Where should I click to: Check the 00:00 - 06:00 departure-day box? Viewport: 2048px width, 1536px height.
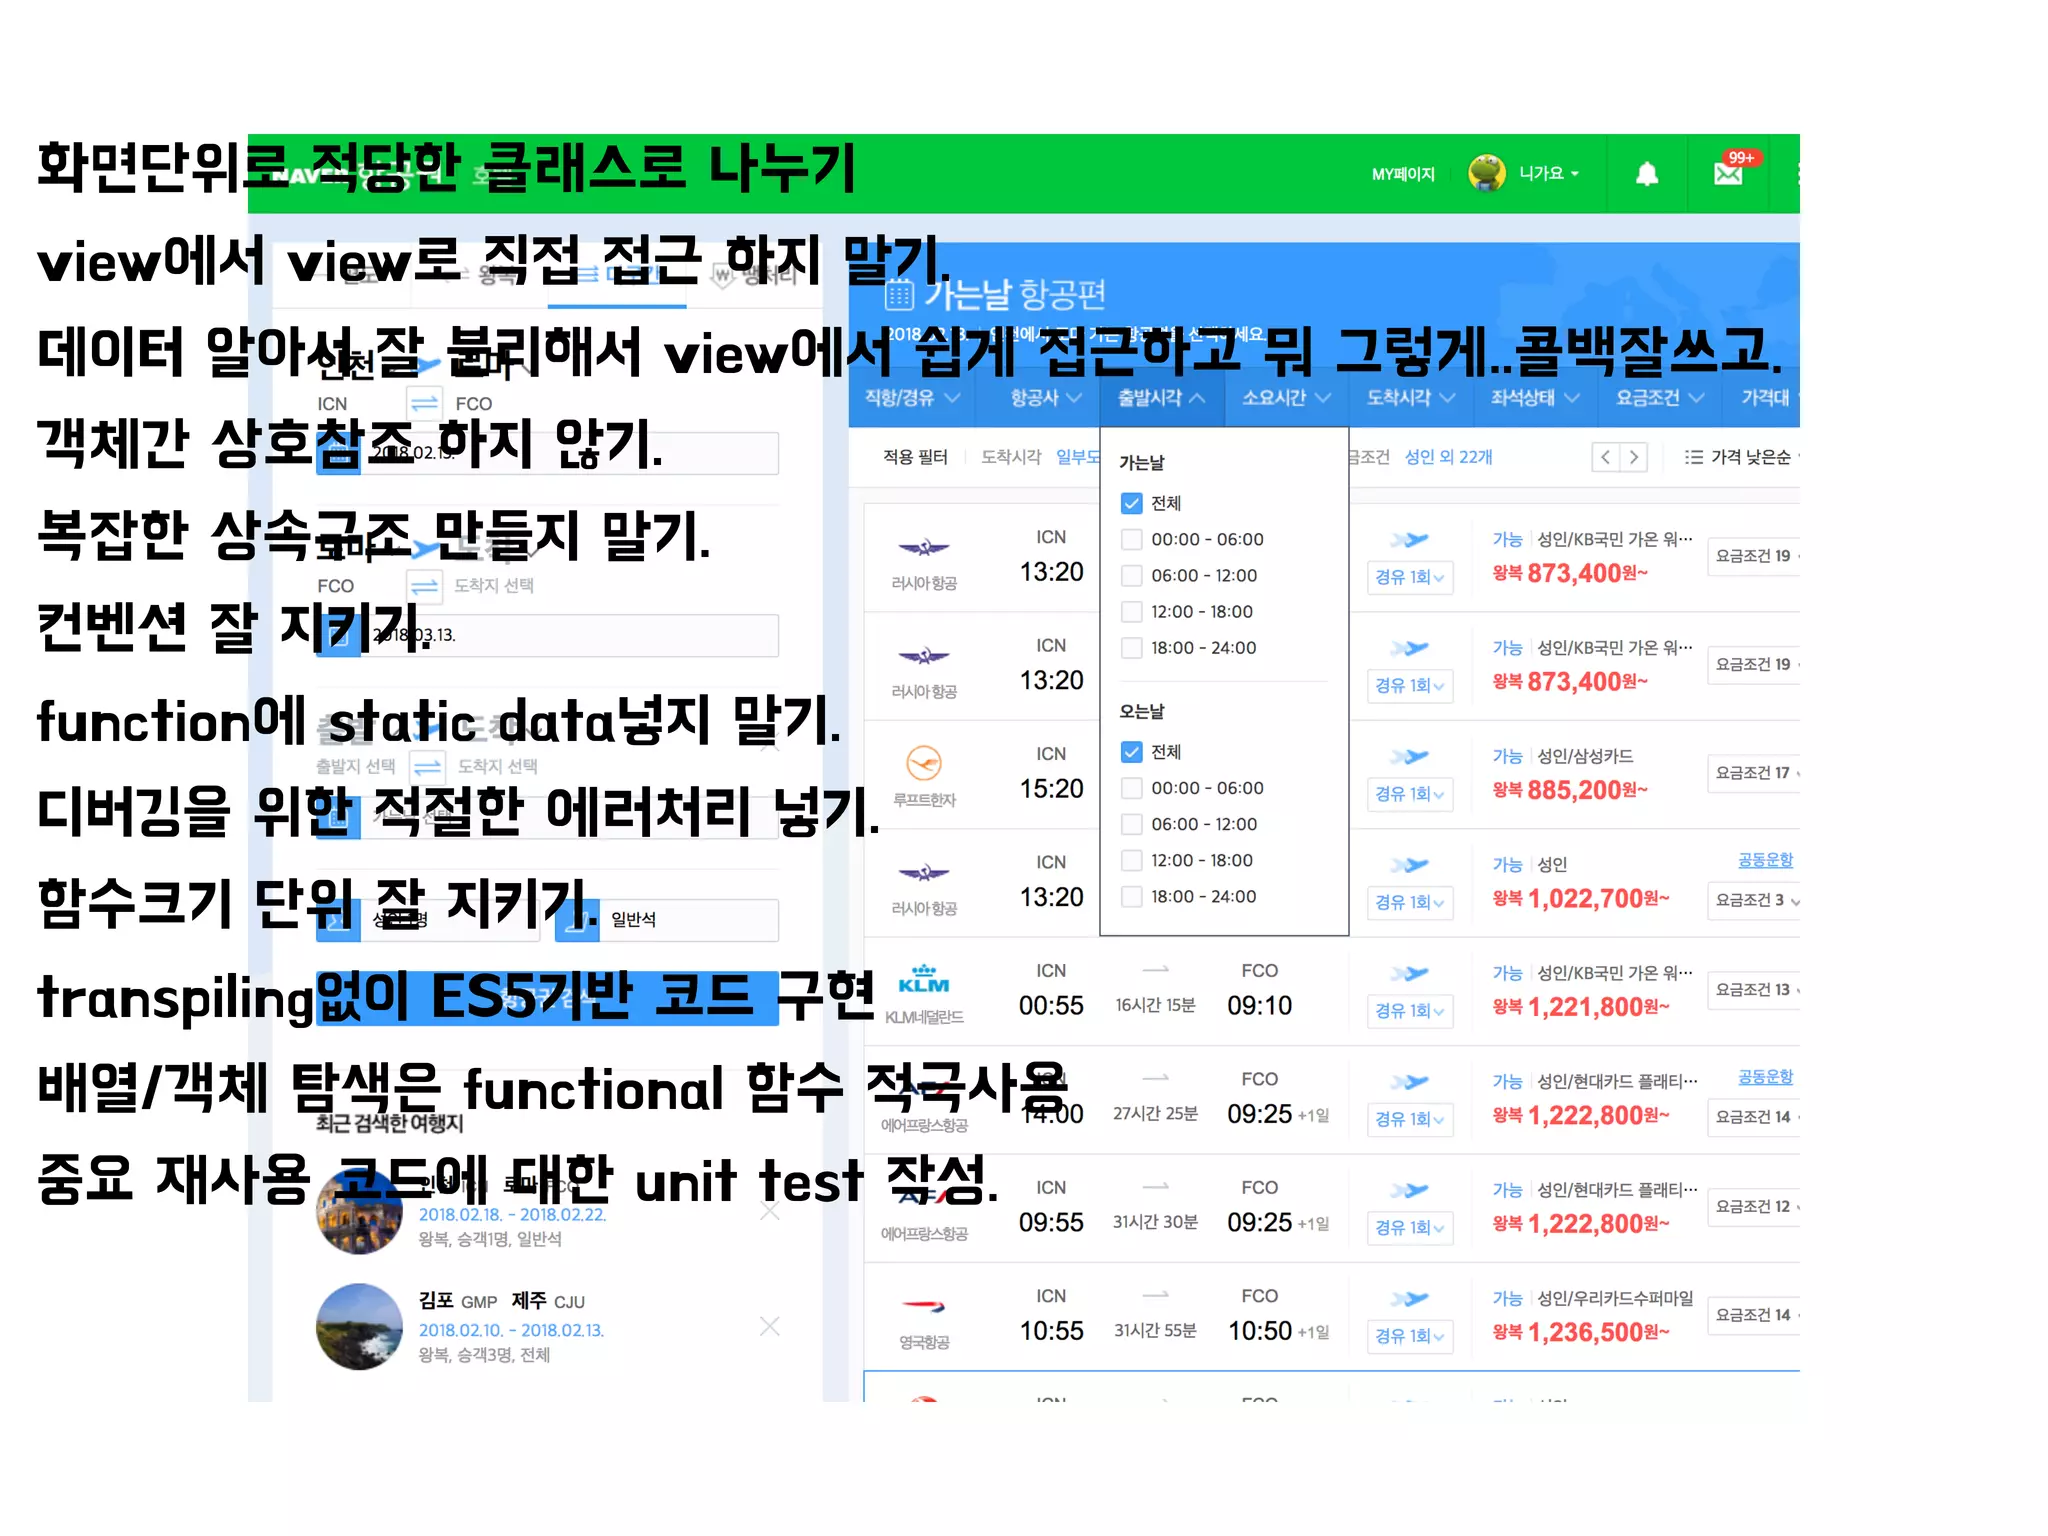(1131, 540)
